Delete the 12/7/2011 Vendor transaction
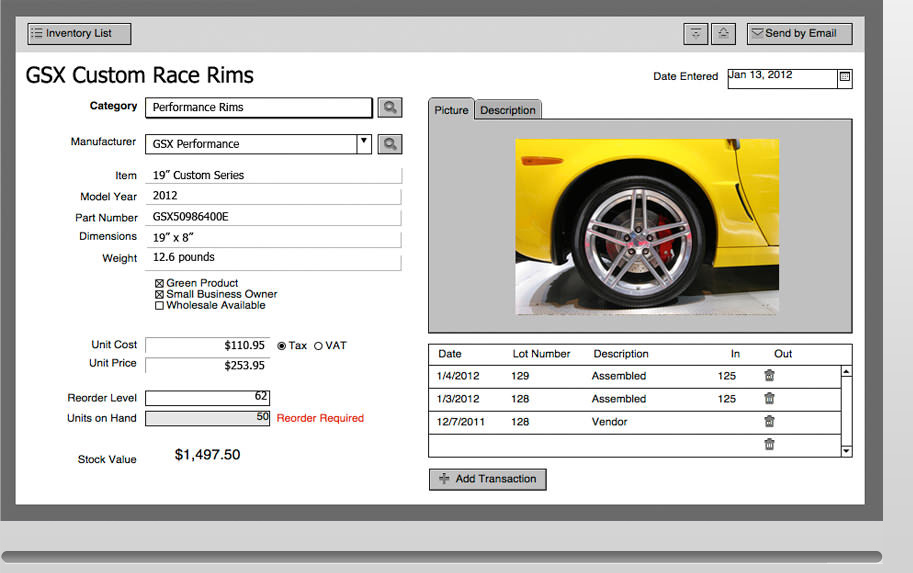 coord(769,422)
